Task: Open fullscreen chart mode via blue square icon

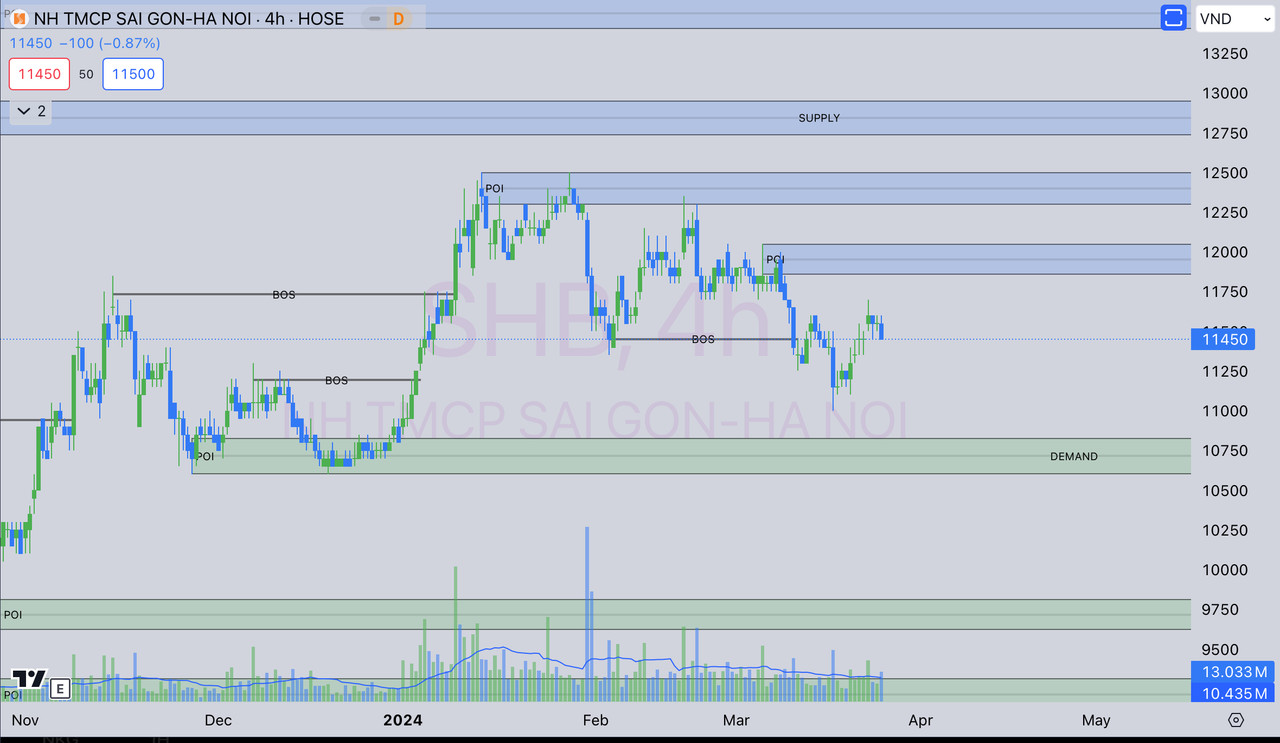Action: [1173, 18]
